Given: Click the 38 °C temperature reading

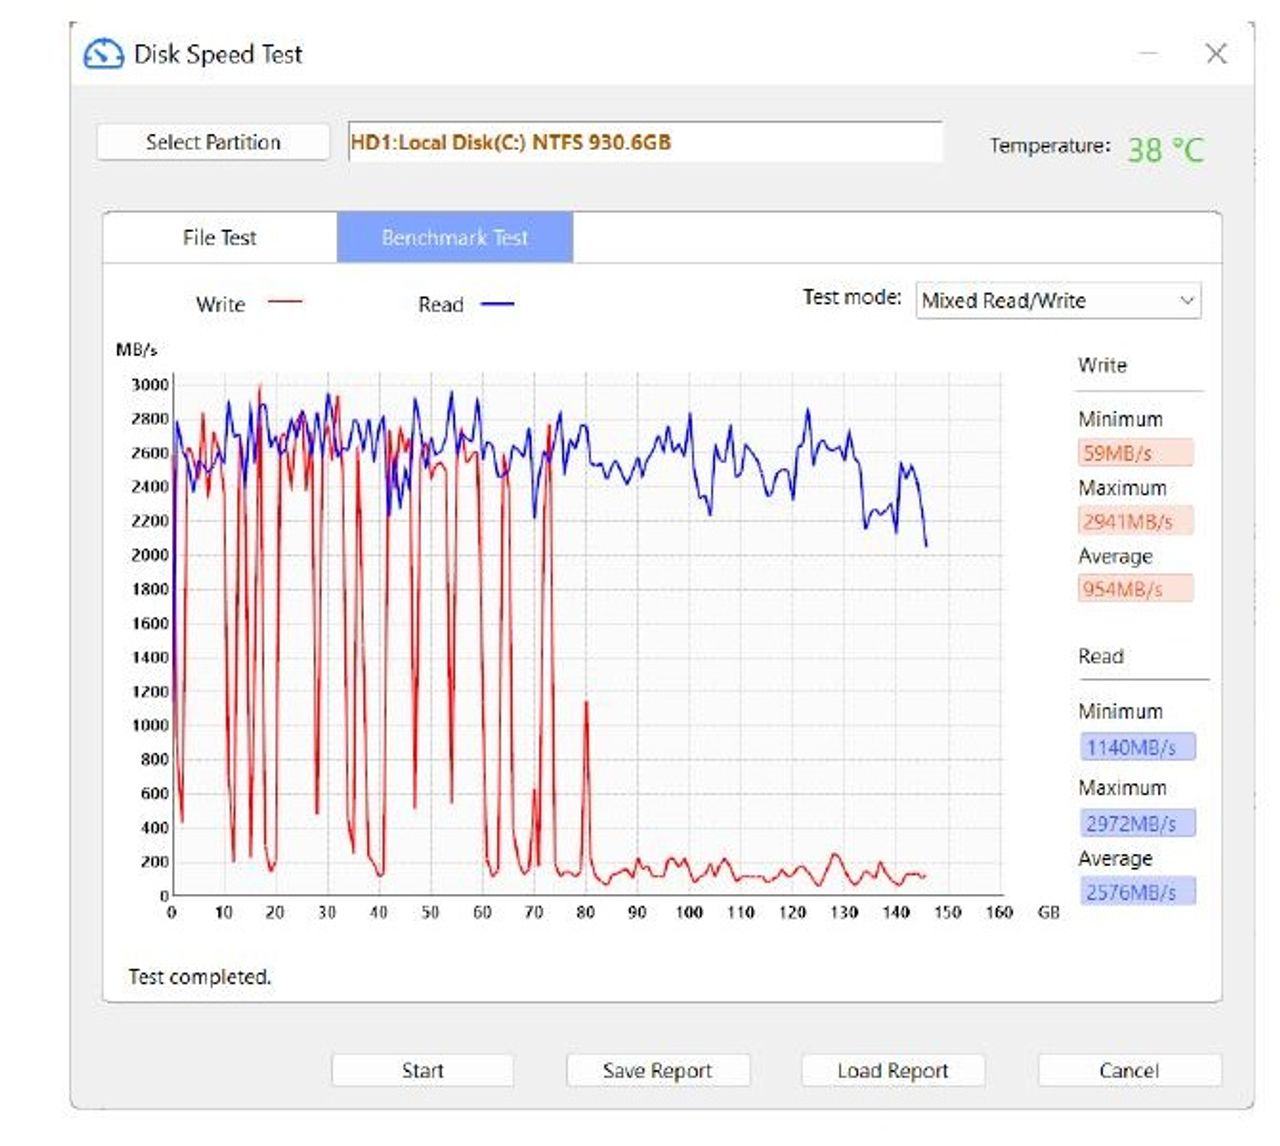Looking at the screenshot, I should tap(1166, 150).
